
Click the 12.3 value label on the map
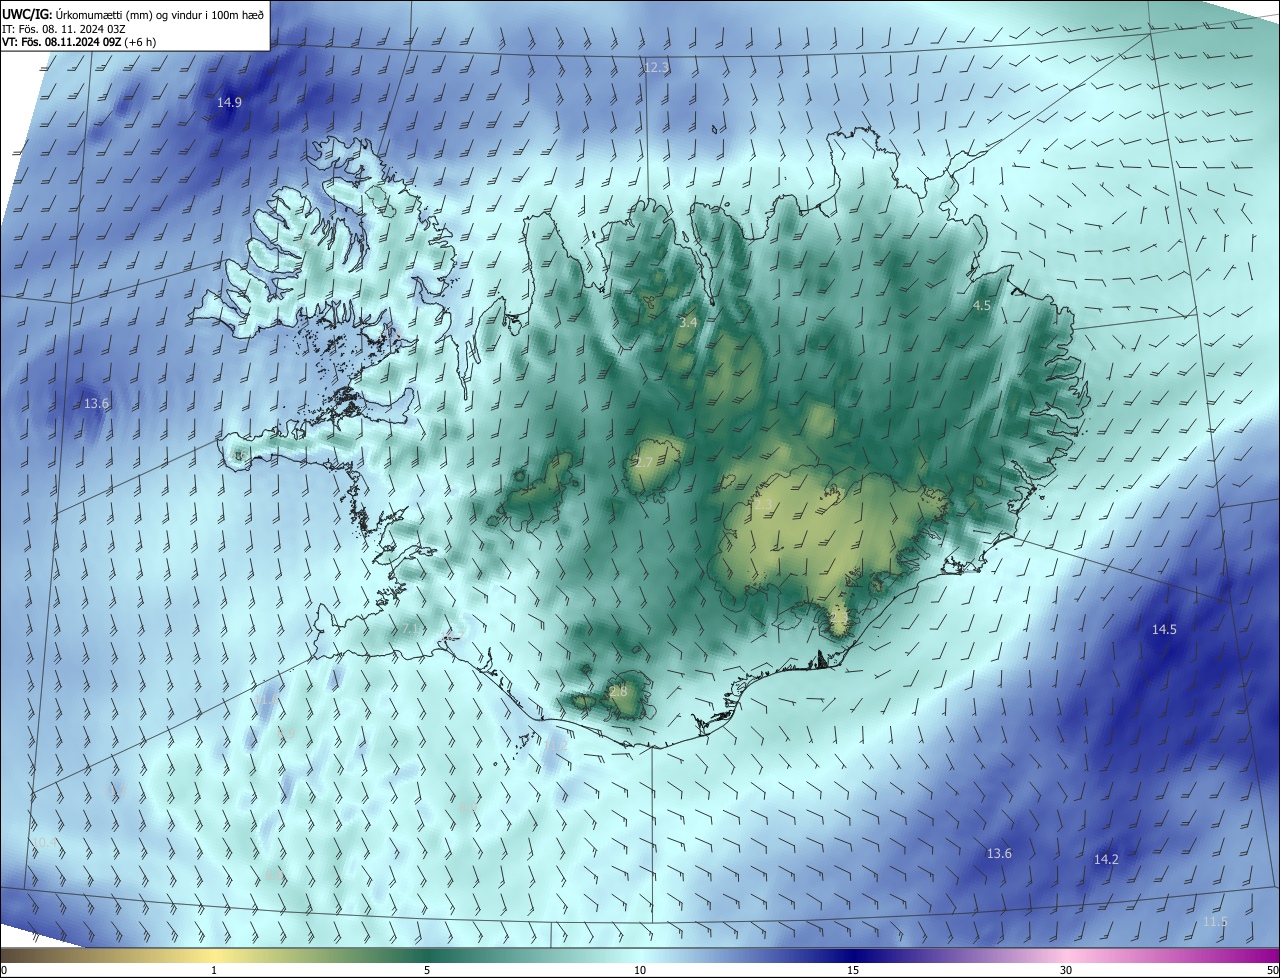[x=655, y=68]
